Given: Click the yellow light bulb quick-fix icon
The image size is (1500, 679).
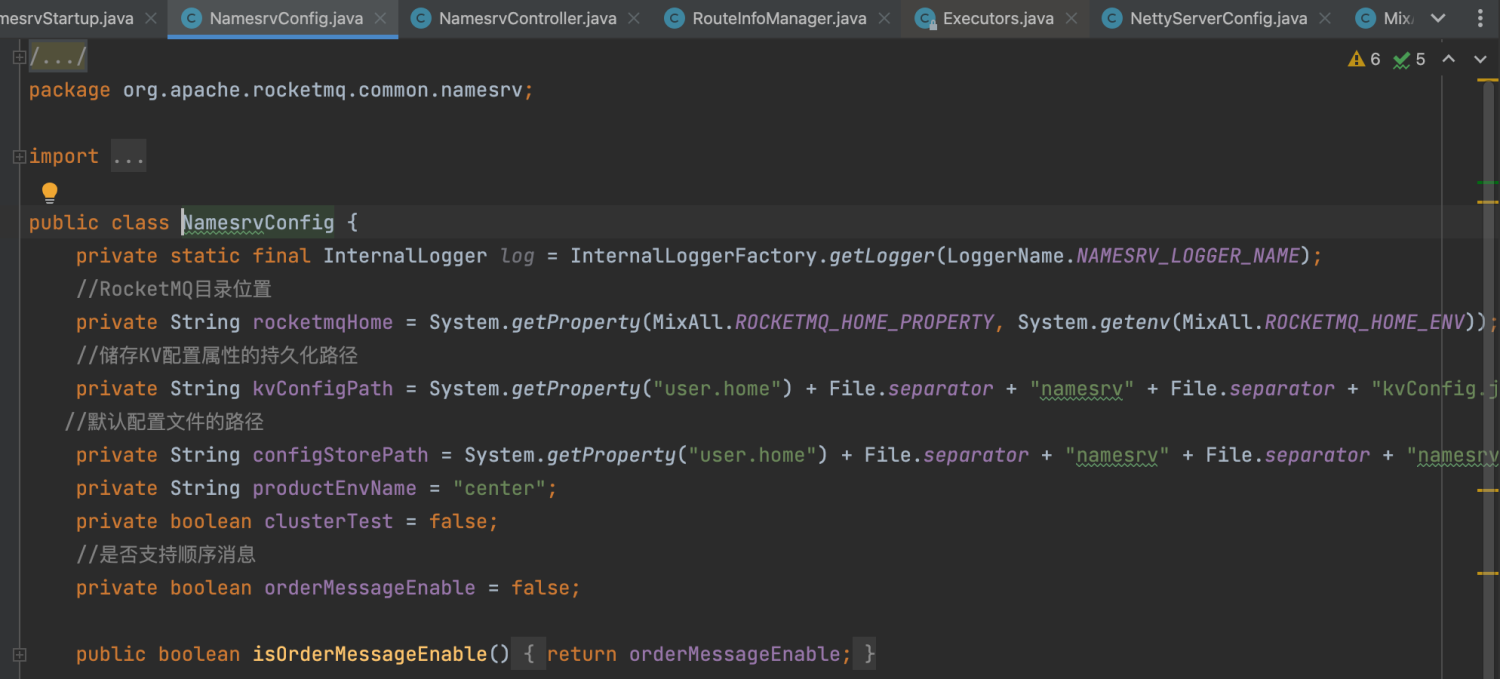Looking at the screenshot, I should pos(49,192).
